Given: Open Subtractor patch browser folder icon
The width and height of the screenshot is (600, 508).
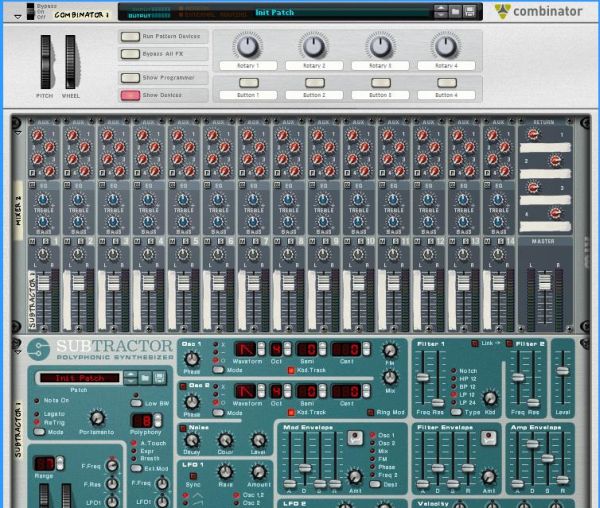Looking at the screenshot, I should (x=145, y=378).
